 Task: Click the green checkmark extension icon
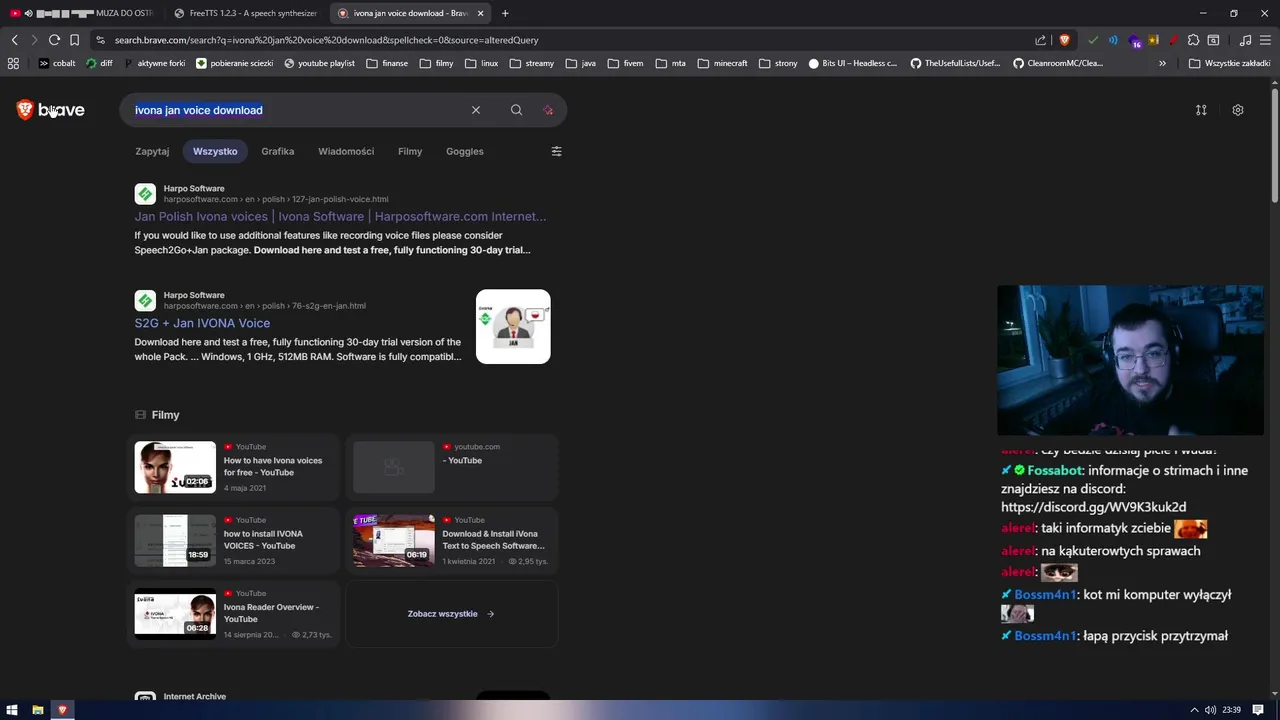click(1092, 40)
